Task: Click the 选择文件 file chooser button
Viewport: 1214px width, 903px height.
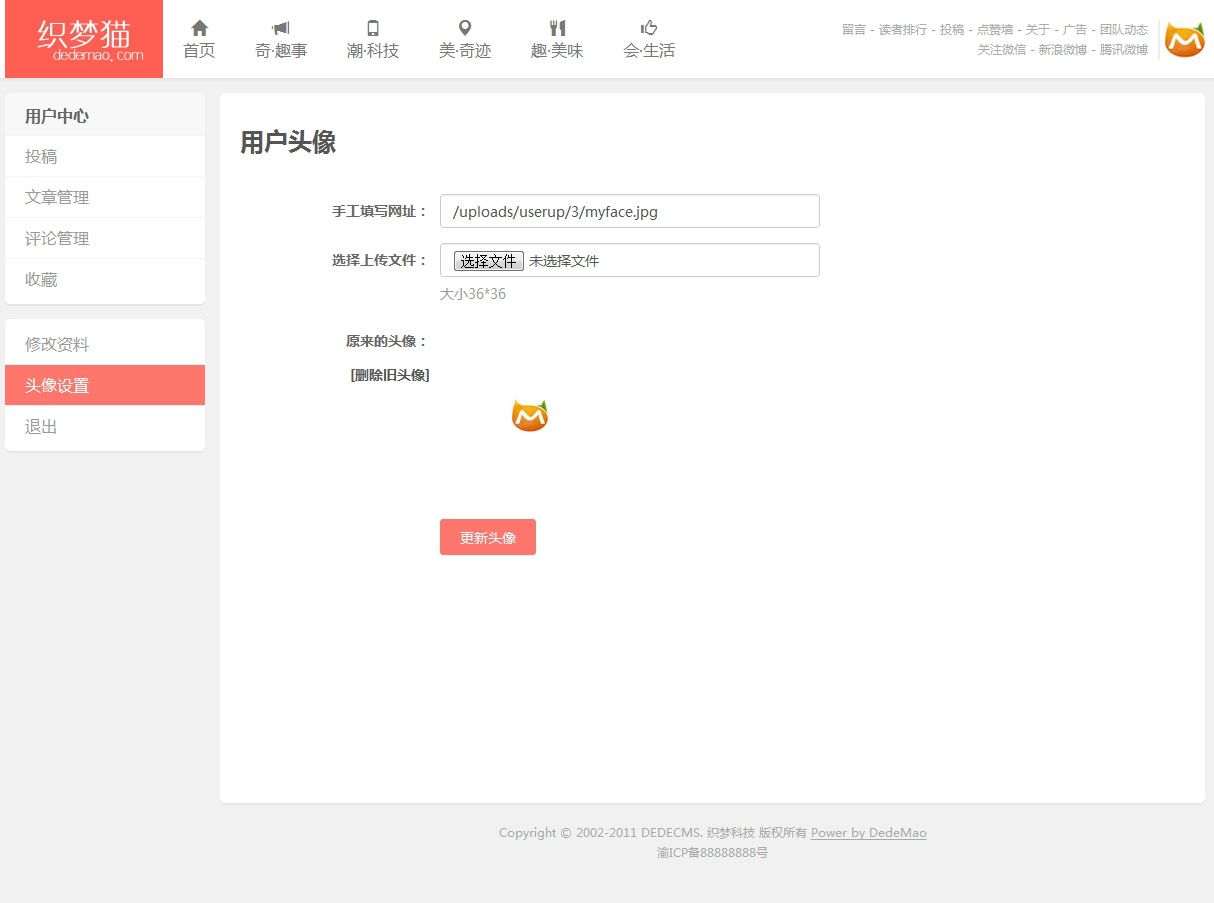Action: point(488,261)
